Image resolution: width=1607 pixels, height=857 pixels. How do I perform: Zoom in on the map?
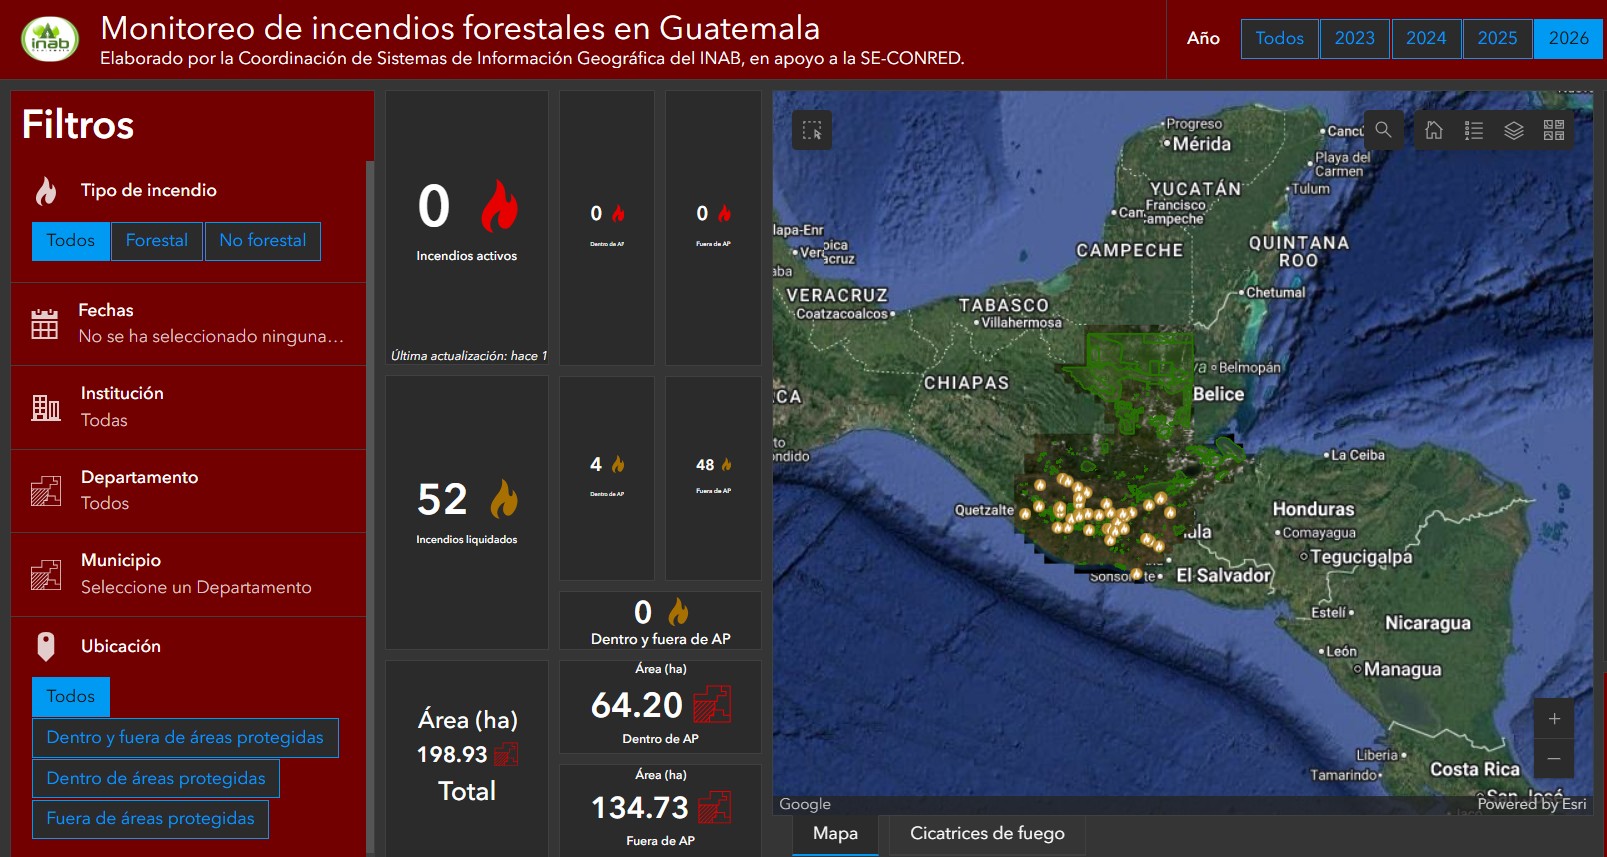click(x=1554, y=719)
